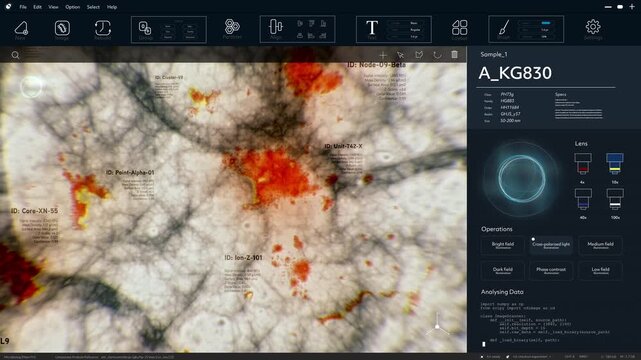Image resolution: width=641 pixels, height=360 pixels.
Task: Open the Settings gear
Action: [x=593, y=27]
